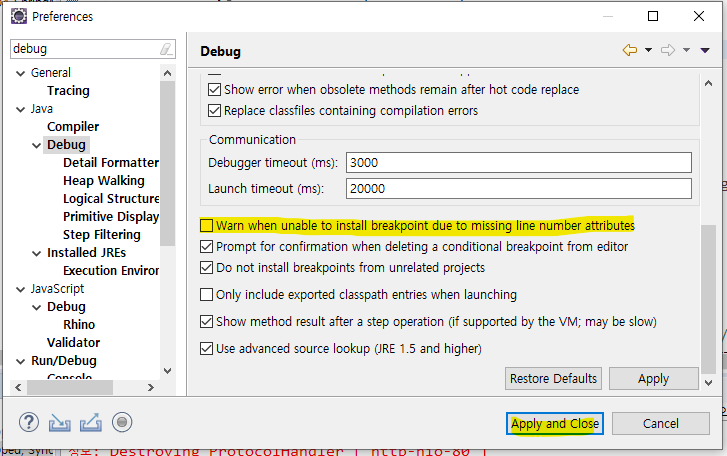This screenshot has height=456, width=727.
Task: Collapse the Java tree node
Action: [20, 109]
